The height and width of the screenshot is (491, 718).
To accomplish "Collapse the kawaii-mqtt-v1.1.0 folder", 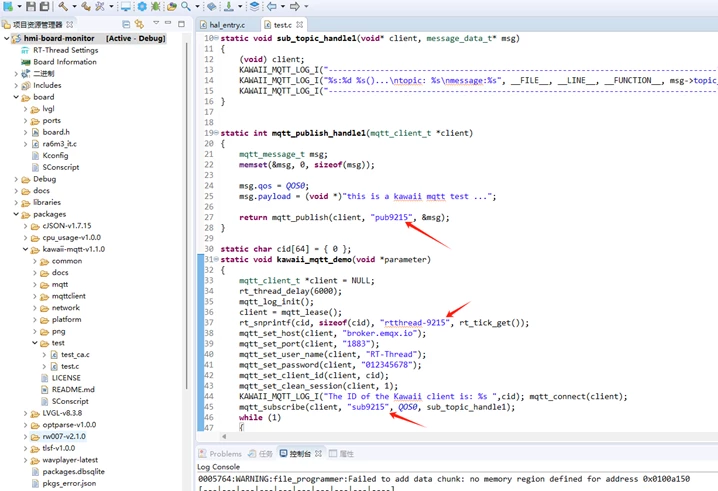I will pos(25,249).
